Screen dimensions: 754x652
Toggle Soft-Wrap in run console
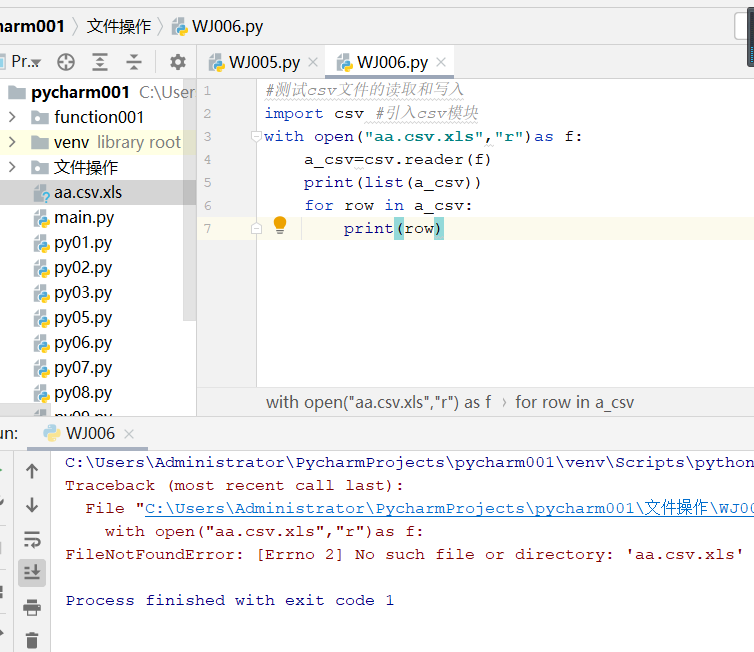pos(32,539)
